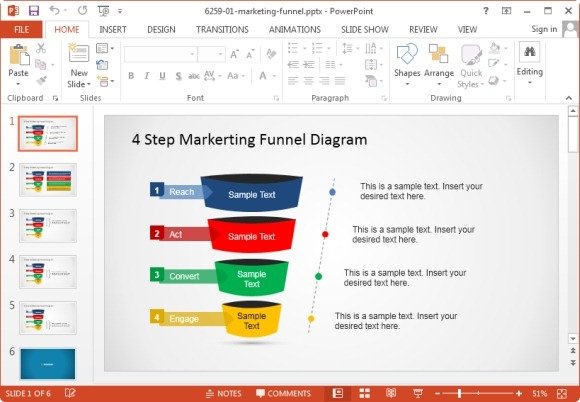Click the Format Painter brush icon
580x402 pixels.
[x=41, y=80]
